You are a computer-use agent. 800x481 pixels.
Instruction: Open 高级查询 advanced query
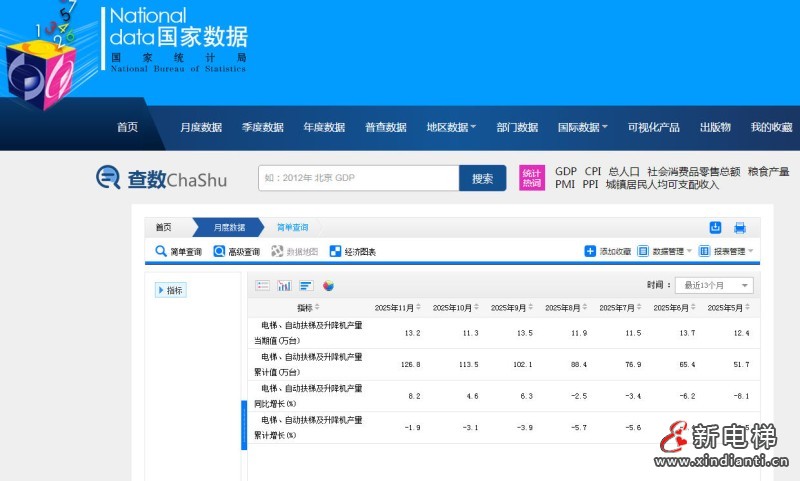pos(236,252)
